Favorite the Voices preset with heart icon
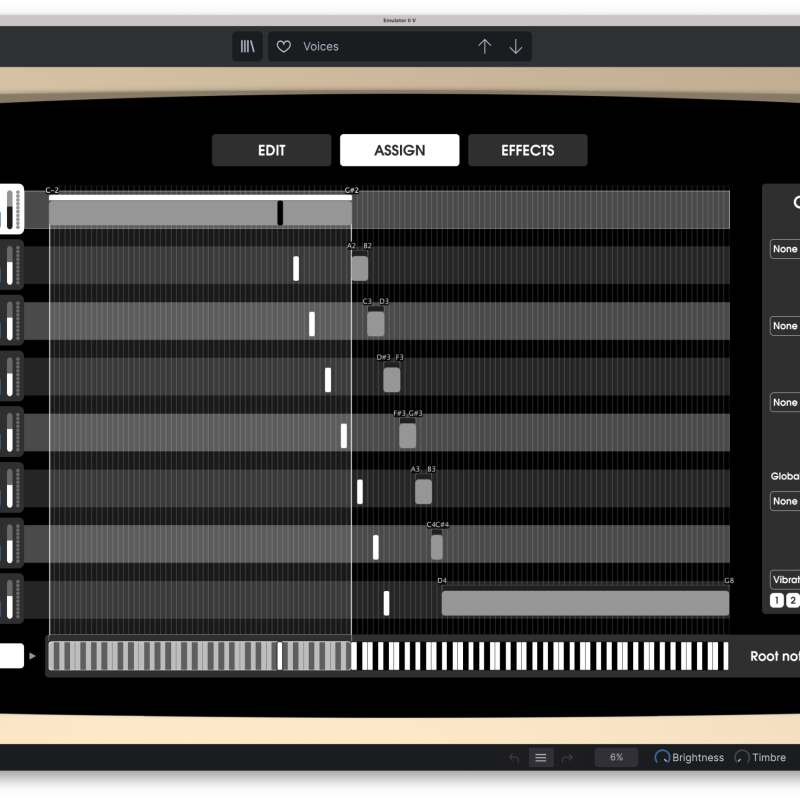 (x=284, y=46)
